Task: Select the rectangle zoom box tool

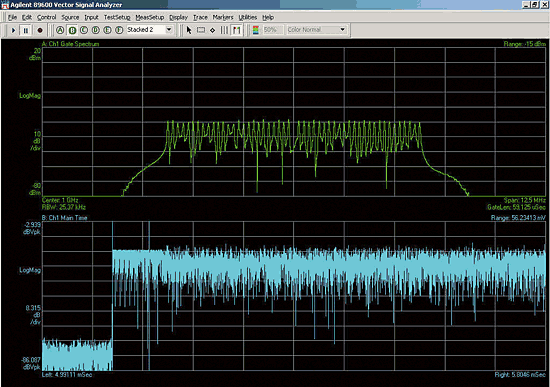Action: tap(201, 30)
